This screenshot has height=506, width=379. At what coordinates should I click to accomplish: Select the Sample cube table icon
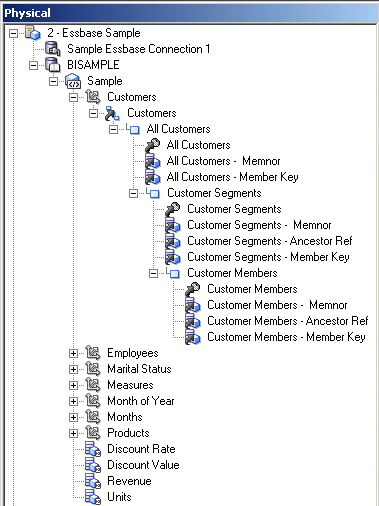click(73, 81)
